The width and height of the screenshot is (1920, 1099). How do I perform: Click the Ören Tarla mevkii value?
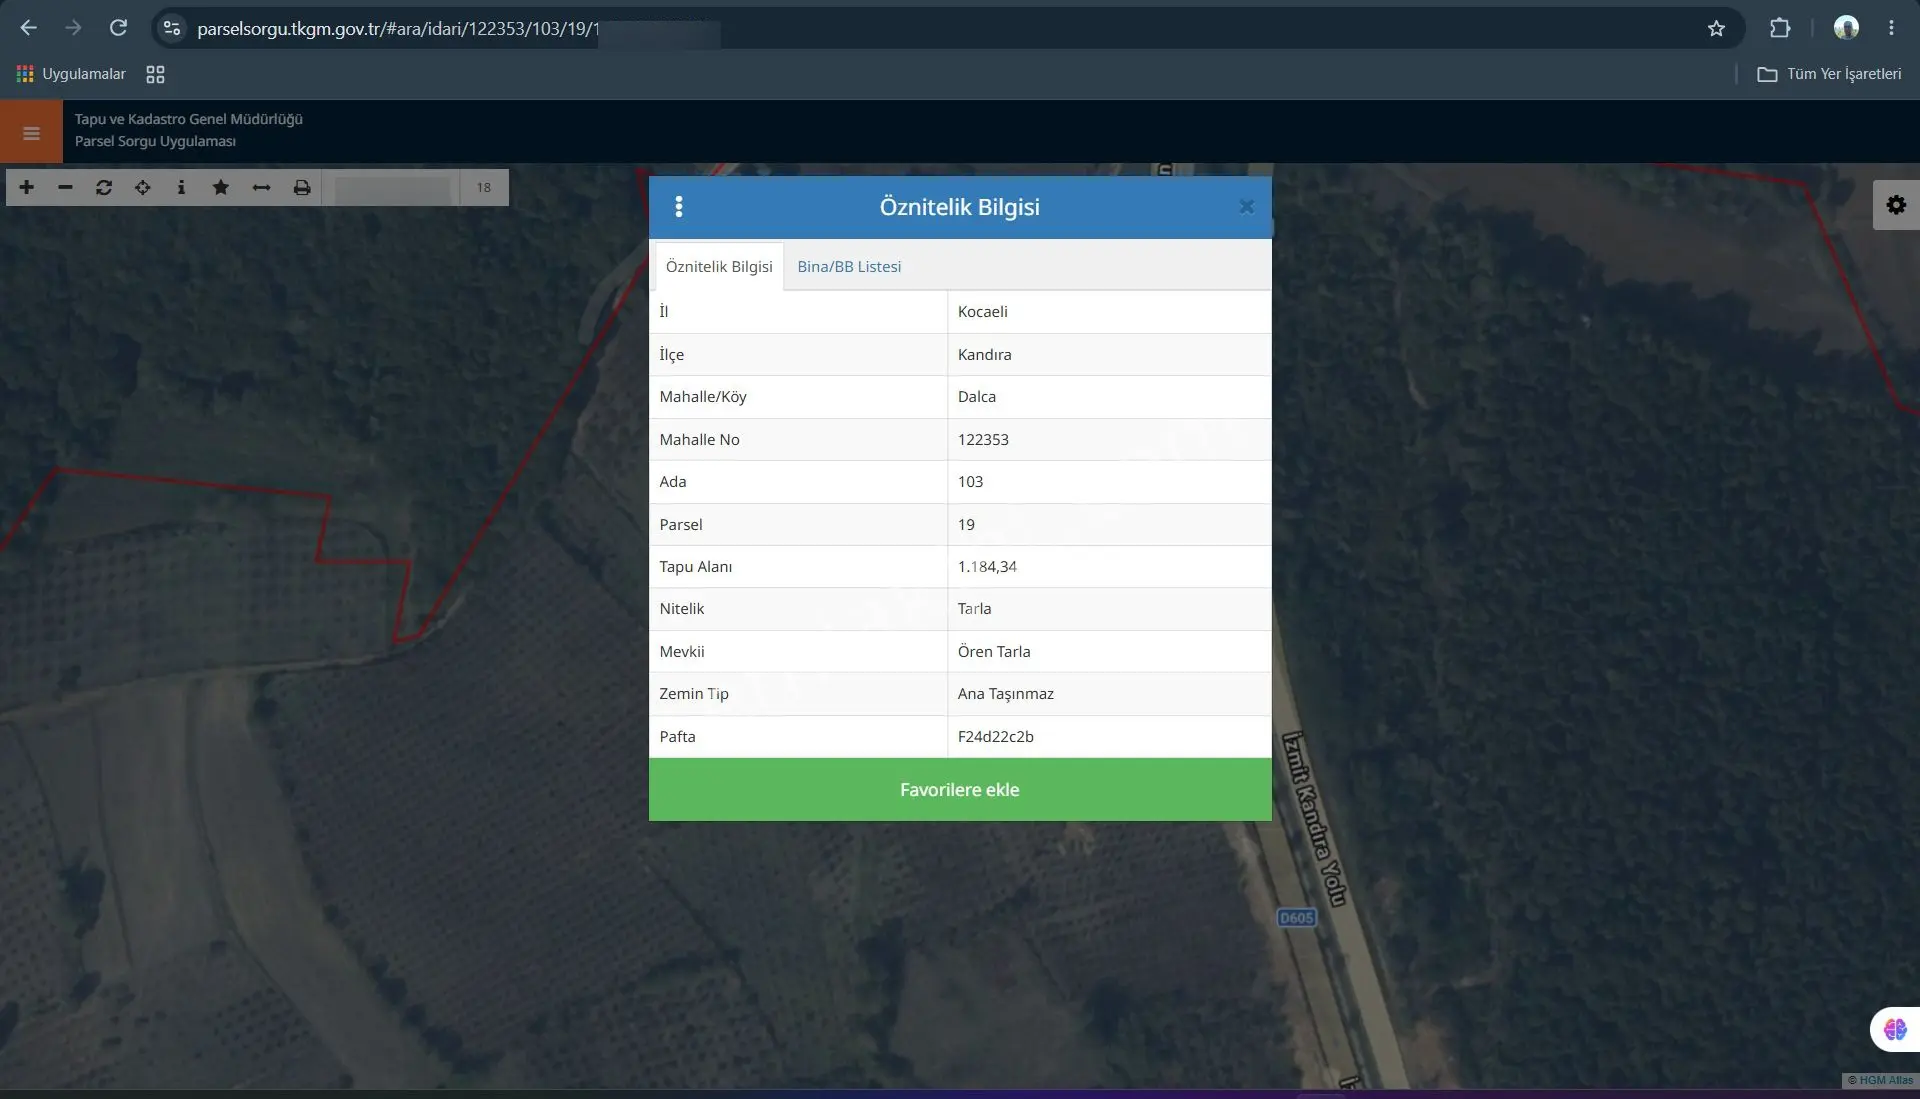point(1109,652)
